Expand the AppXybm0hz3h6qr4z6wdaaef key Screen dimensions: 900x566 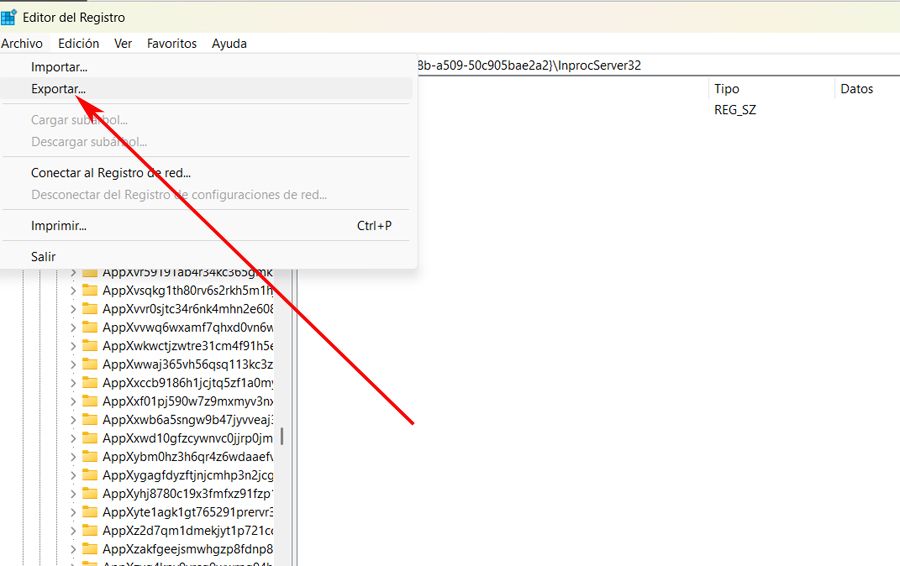[x=73, y=457]
